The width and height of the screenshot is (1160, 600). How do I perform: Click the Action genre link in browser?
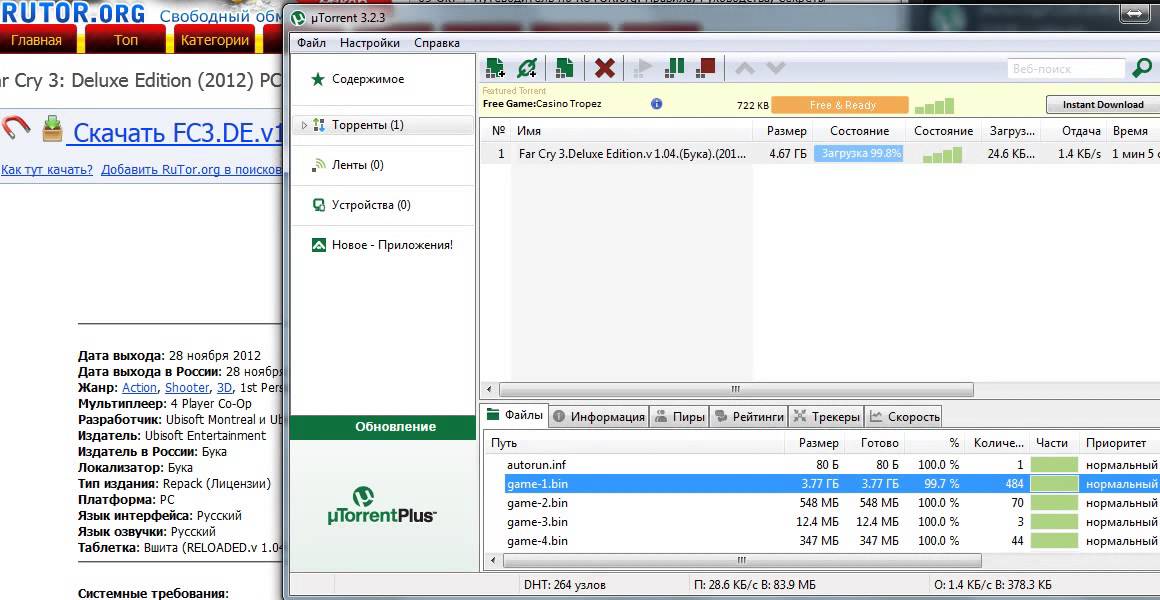coord(139,388)
